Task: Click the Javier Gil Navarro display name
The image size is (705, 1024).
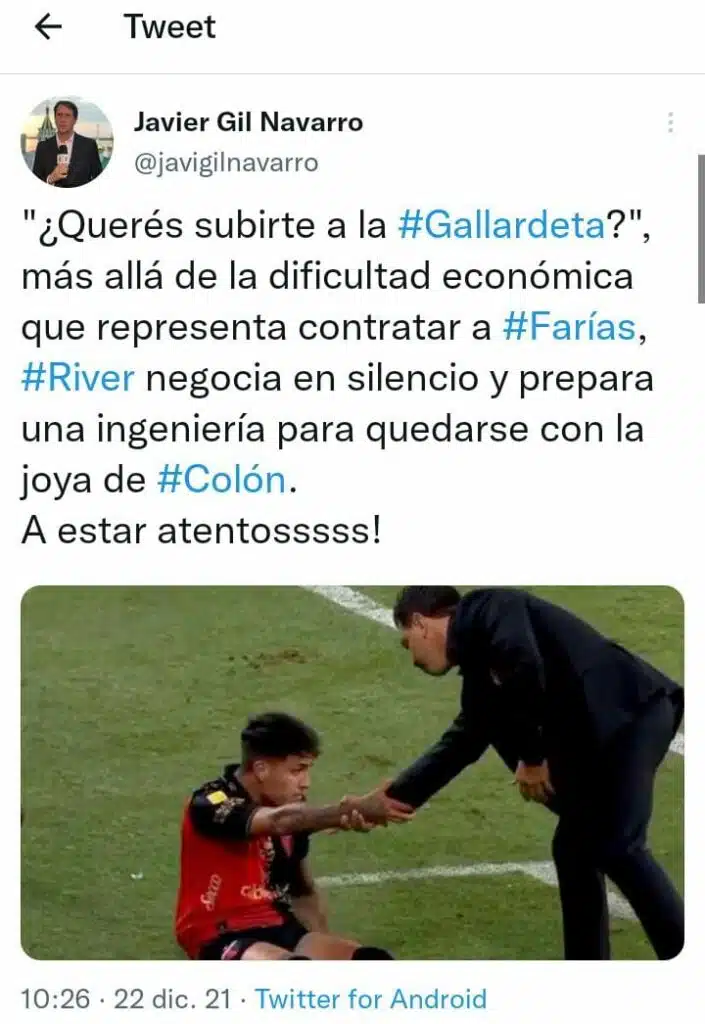Action: pyautogui.click(x=248, y=122)
